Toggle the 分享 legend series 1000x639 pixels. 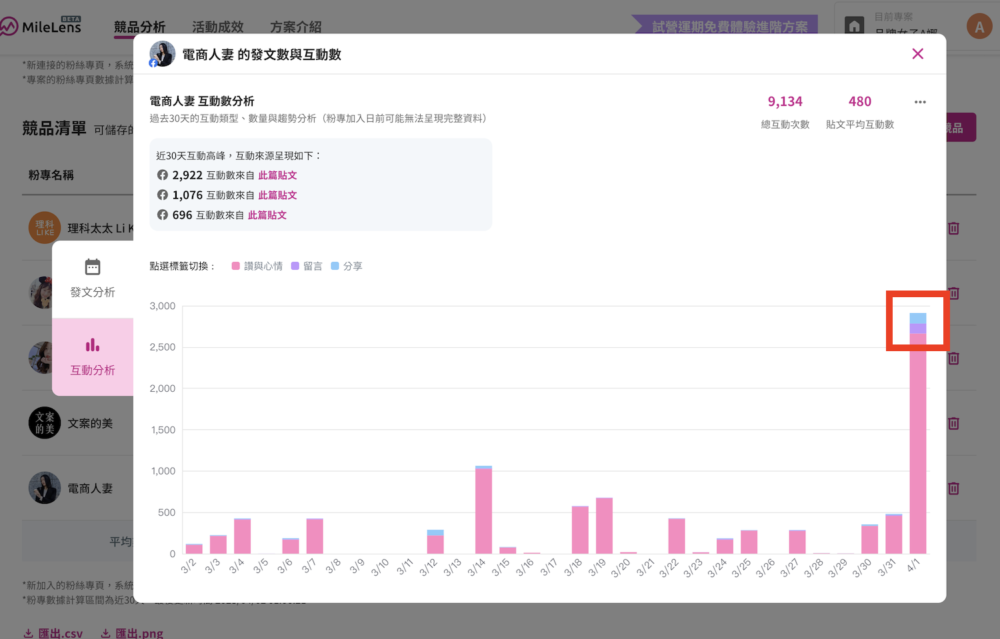[347, 267]
